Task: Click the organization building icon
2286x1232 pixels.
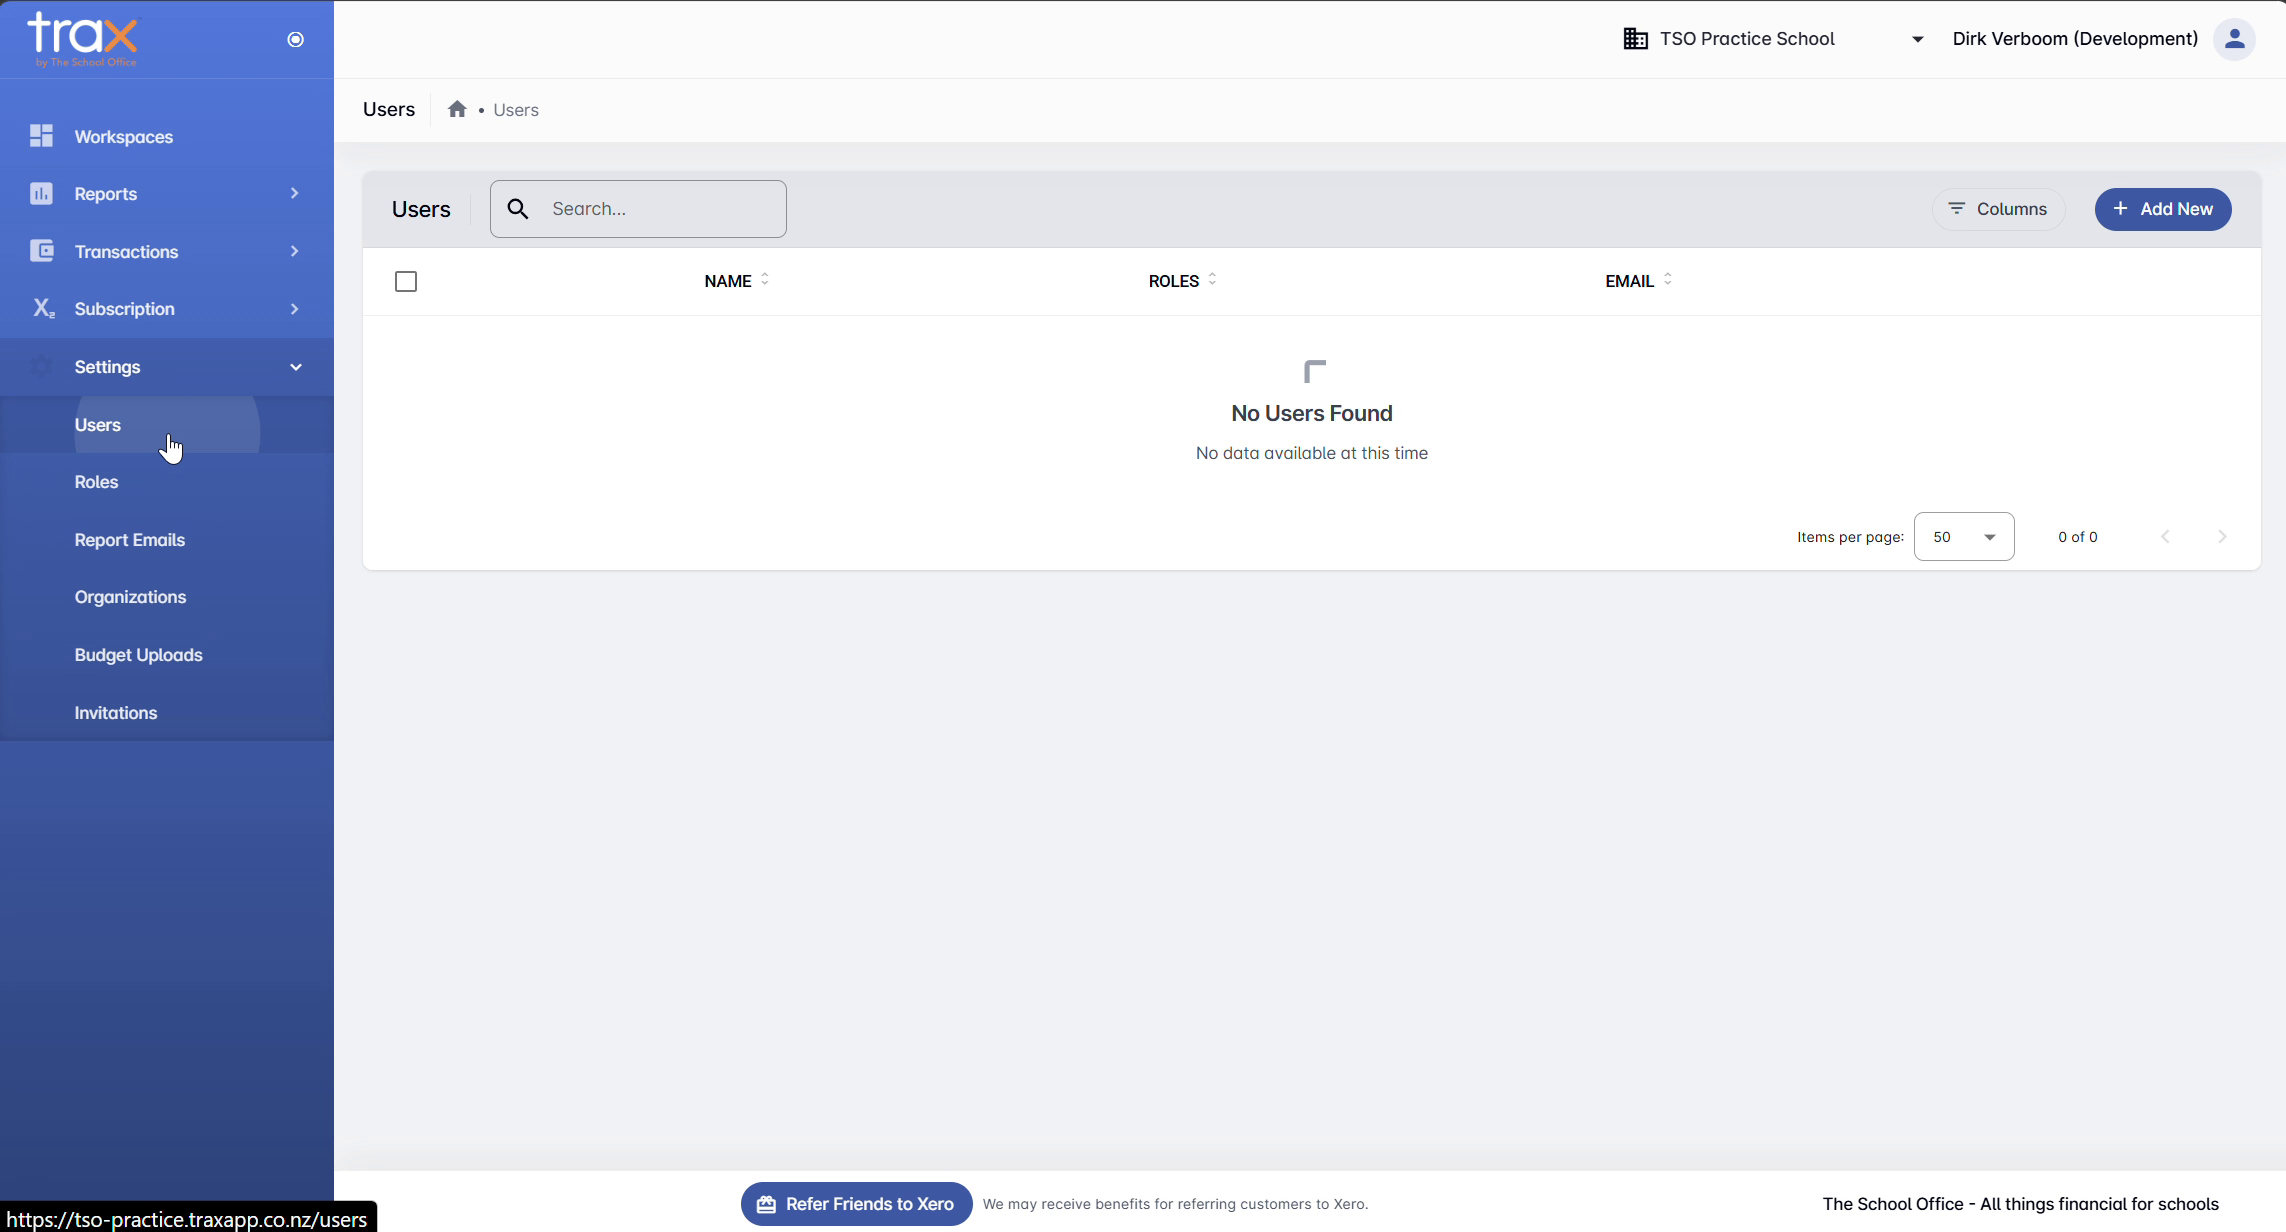Action: click(1635, 39)
